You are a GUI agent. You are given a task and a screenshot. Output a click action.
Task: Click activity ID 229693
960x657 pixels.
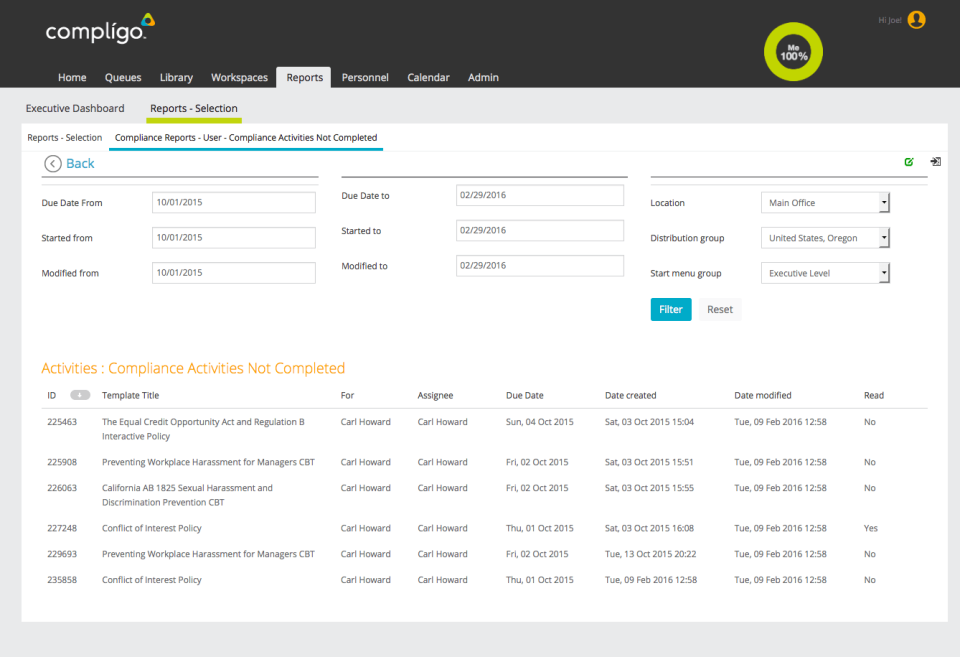[62, 554]
